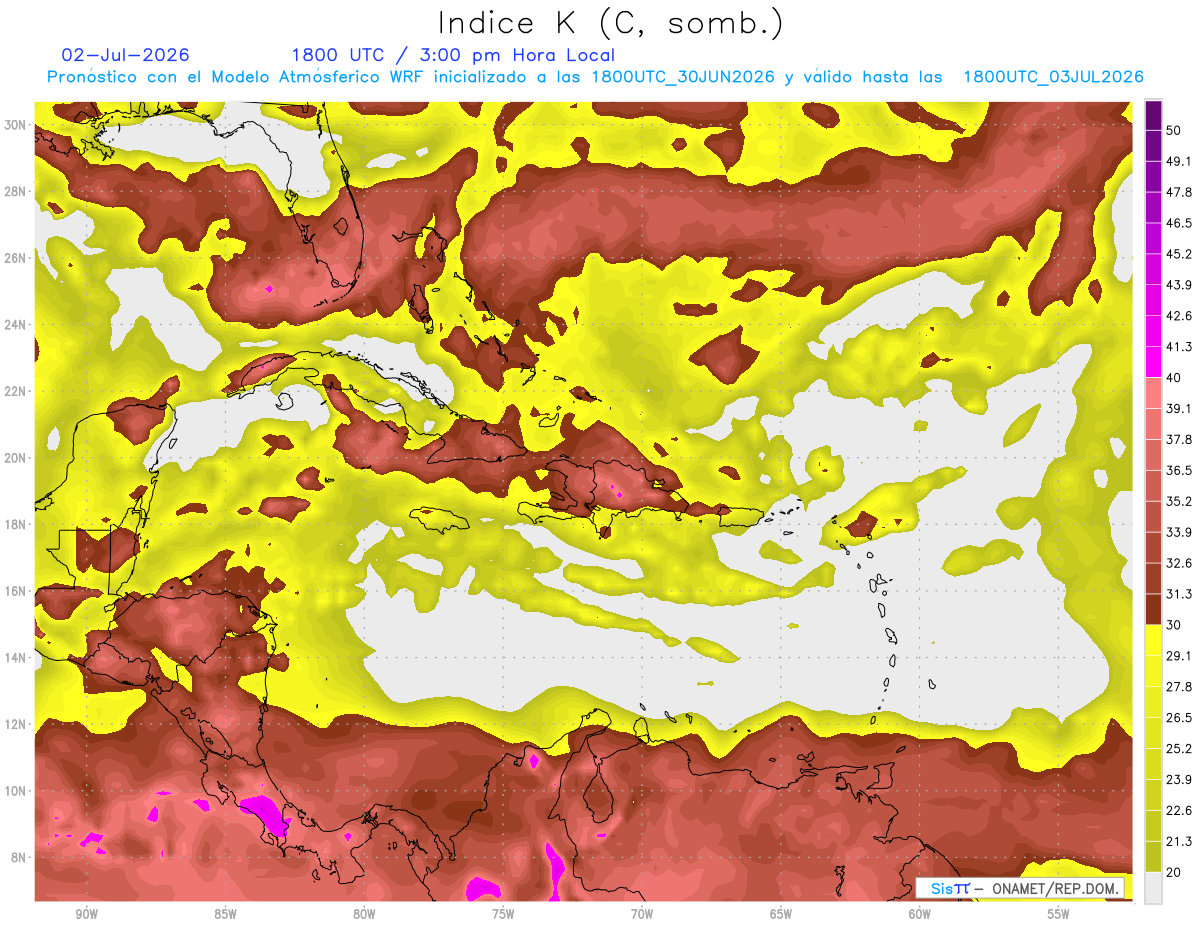The height and width of the screenshot is (927, 1200).
Task: Click the colorbar value 35.2
Action: [x=1179, y=501]
